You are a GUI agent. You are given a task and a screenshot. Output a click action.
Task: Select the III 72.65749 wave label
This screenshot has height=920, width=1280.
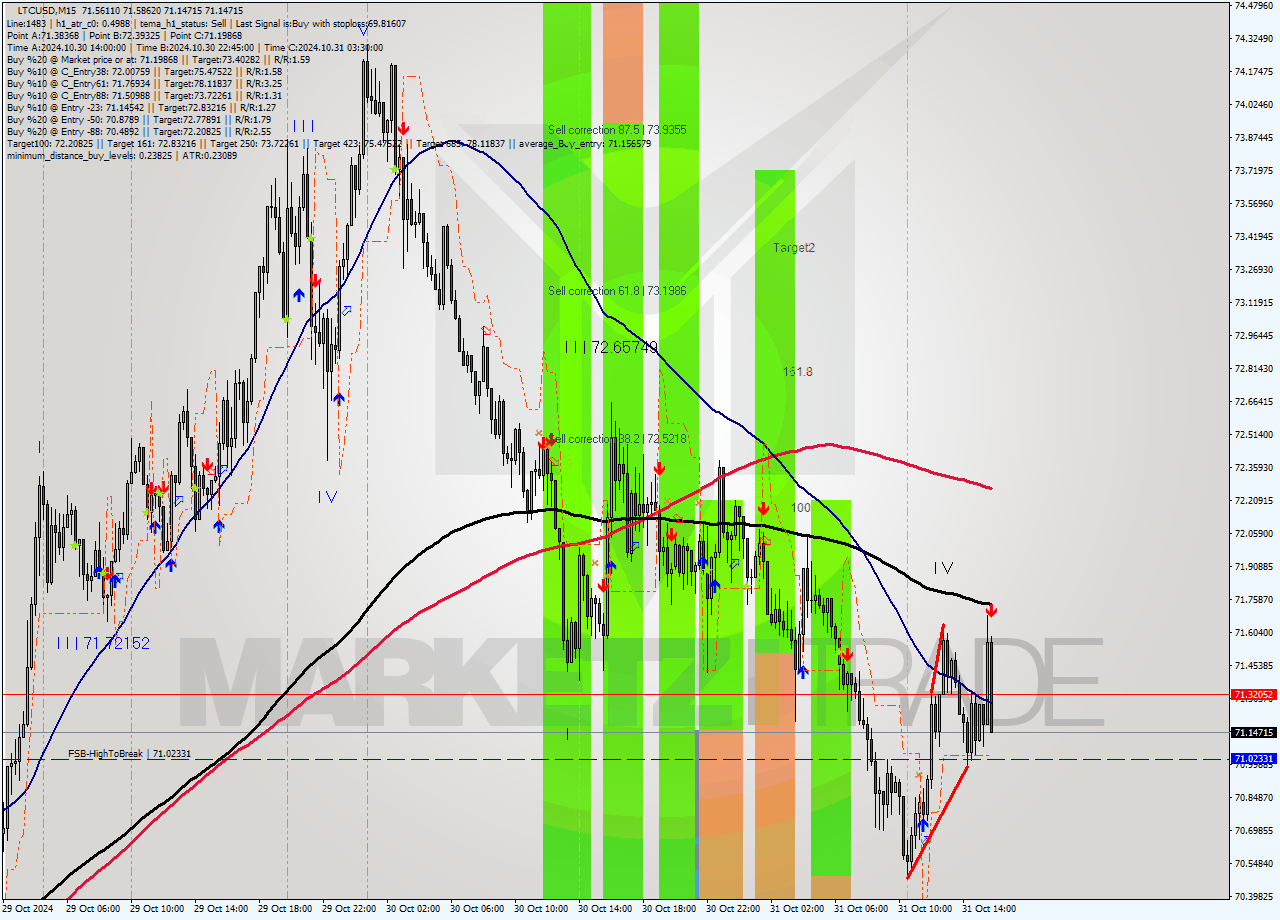tap(610, 347)
